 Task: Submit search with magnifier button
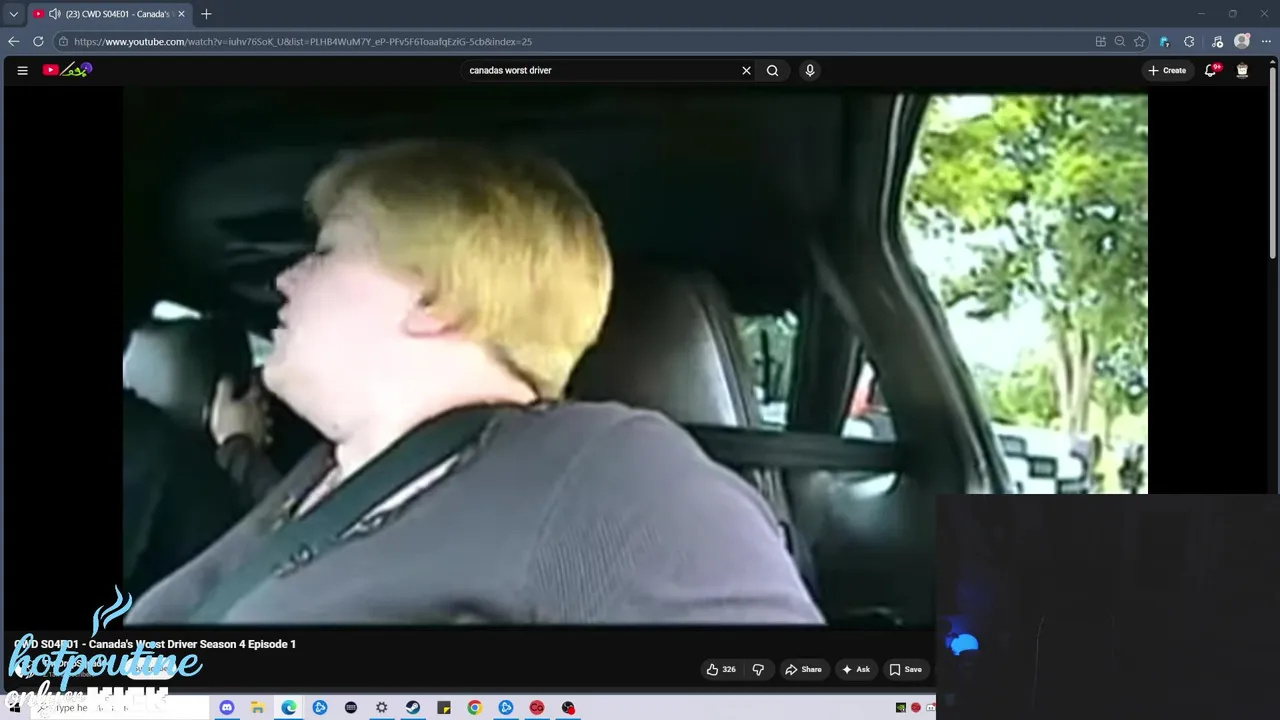(x=772, y=70)
